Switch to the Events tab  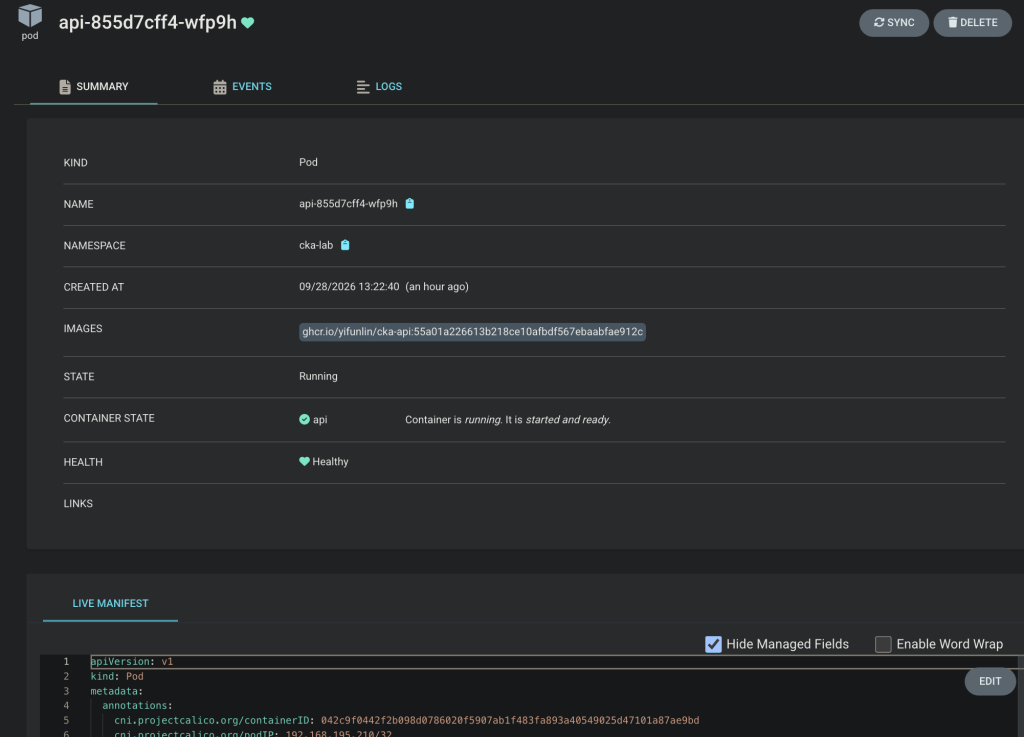242,87
